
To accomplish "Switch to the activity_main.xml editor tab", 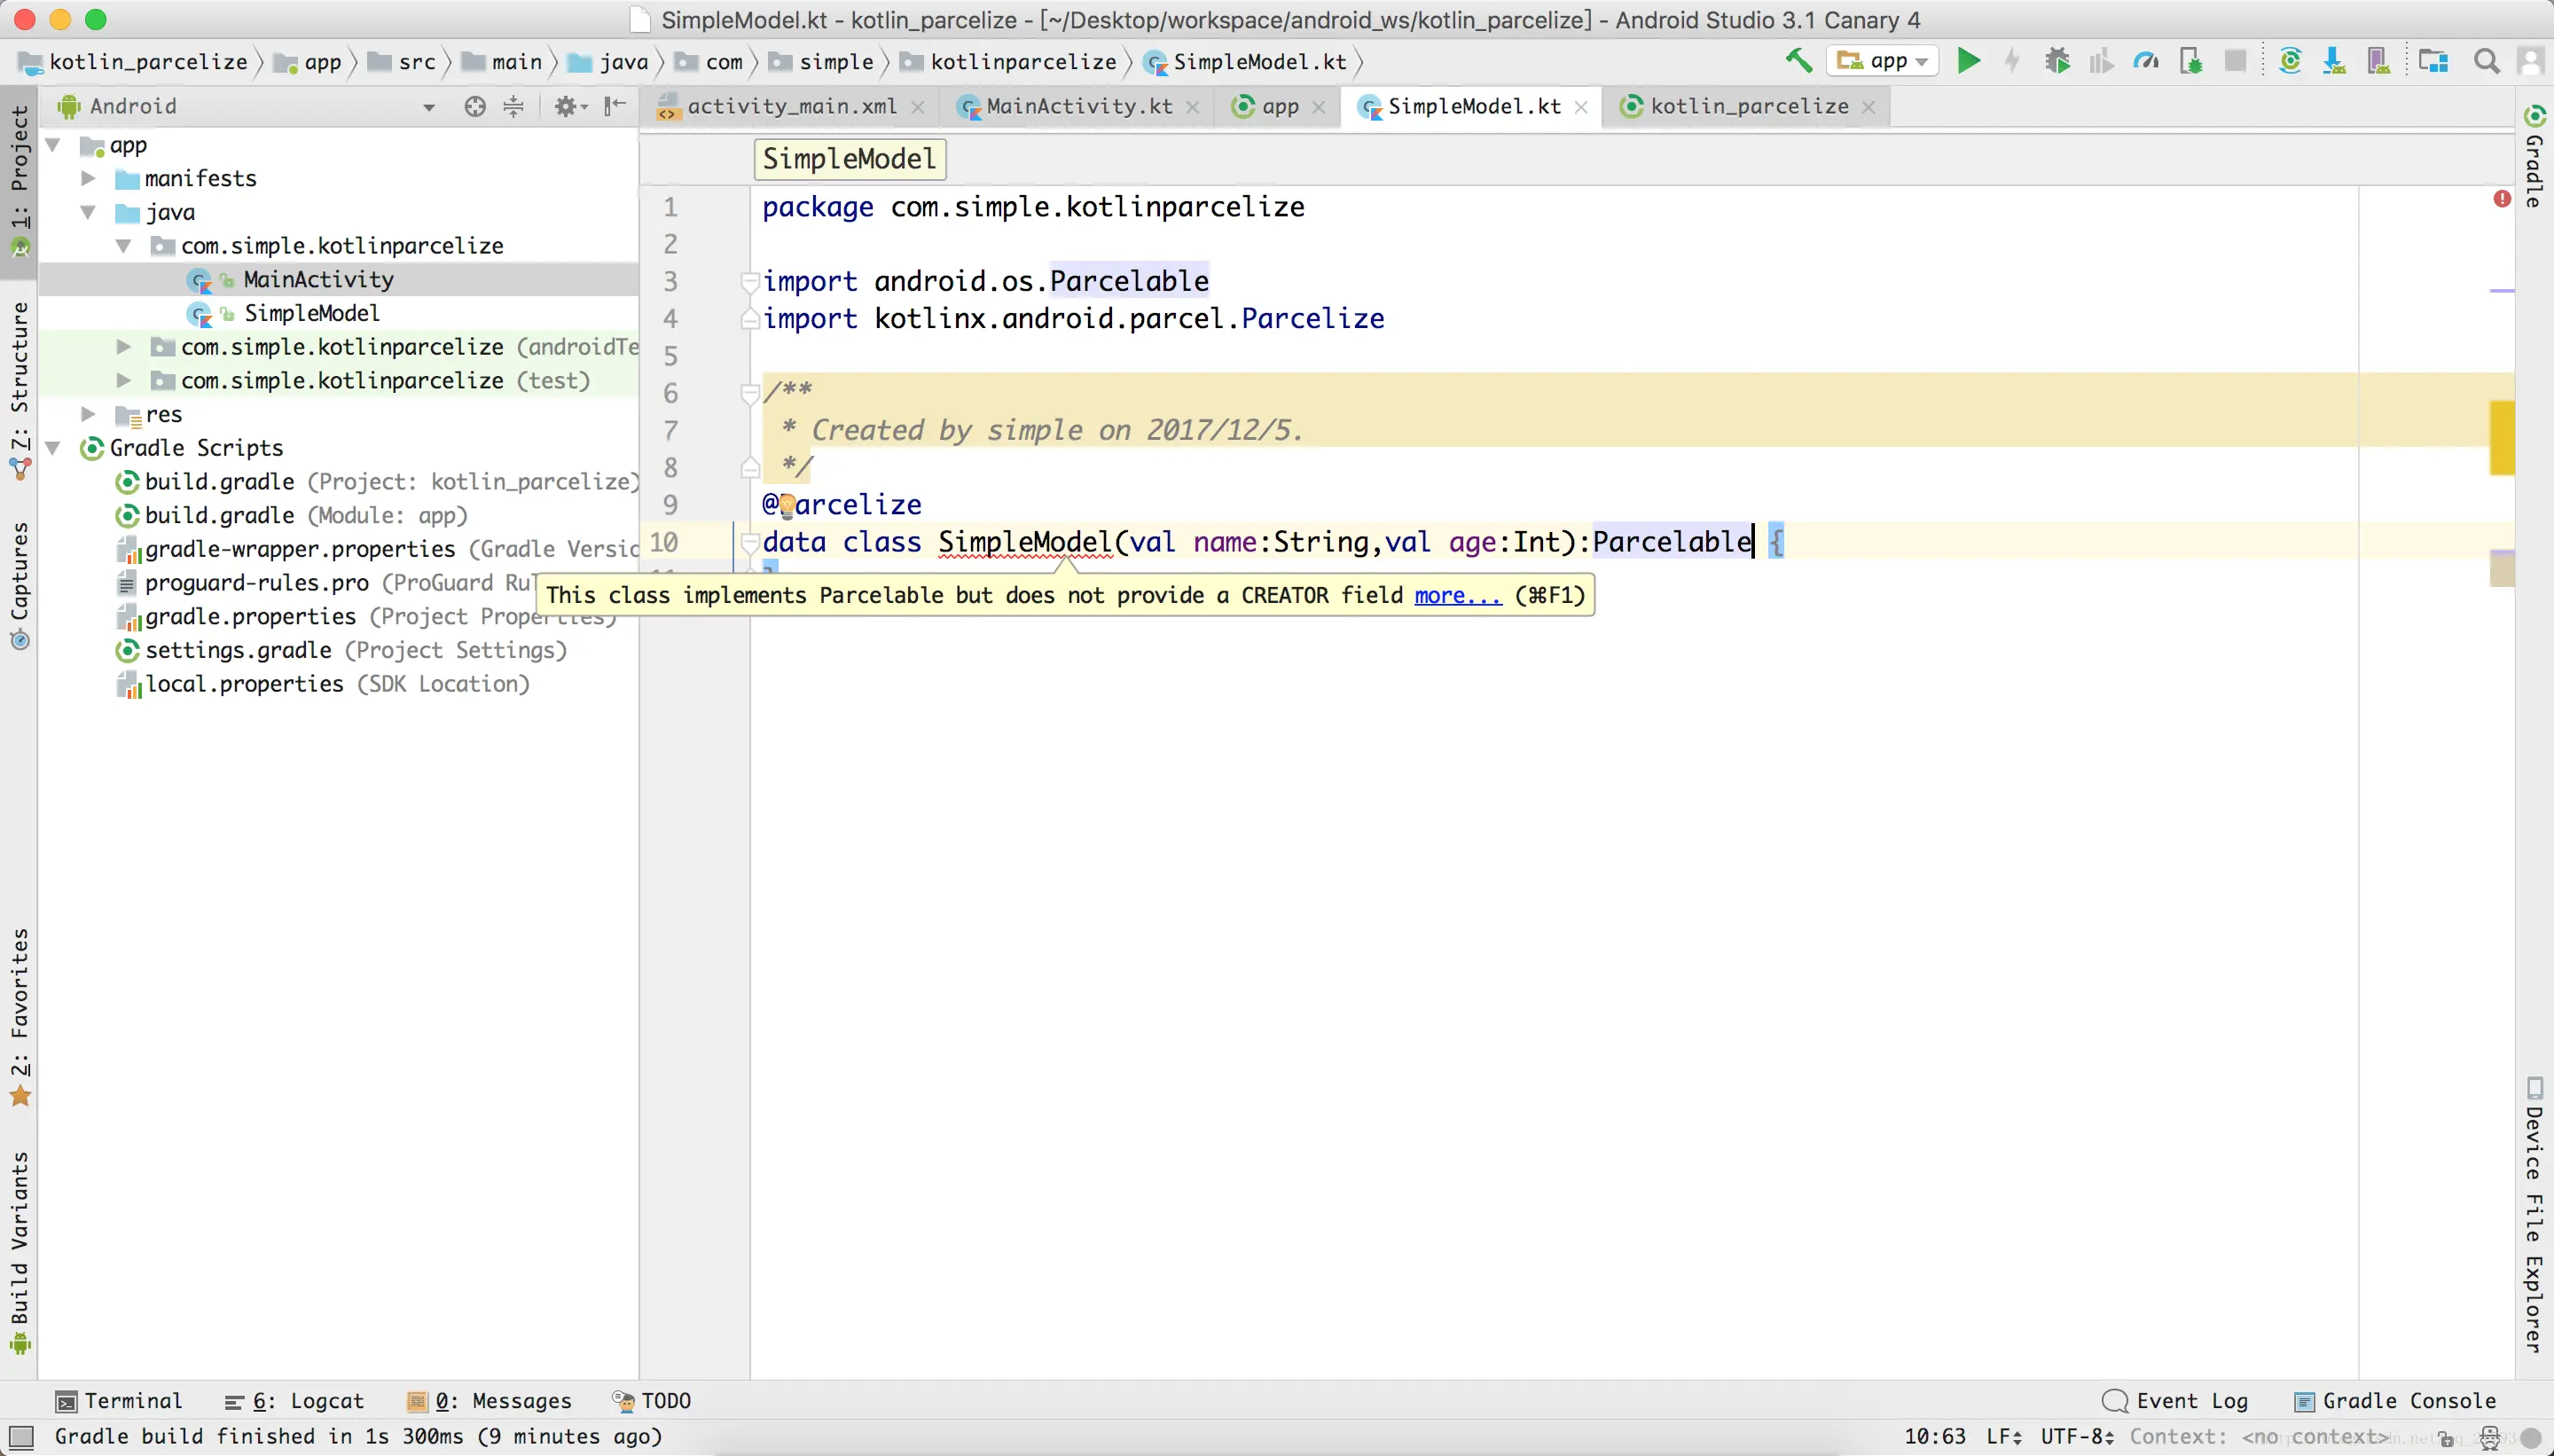I will coord(791,106).
